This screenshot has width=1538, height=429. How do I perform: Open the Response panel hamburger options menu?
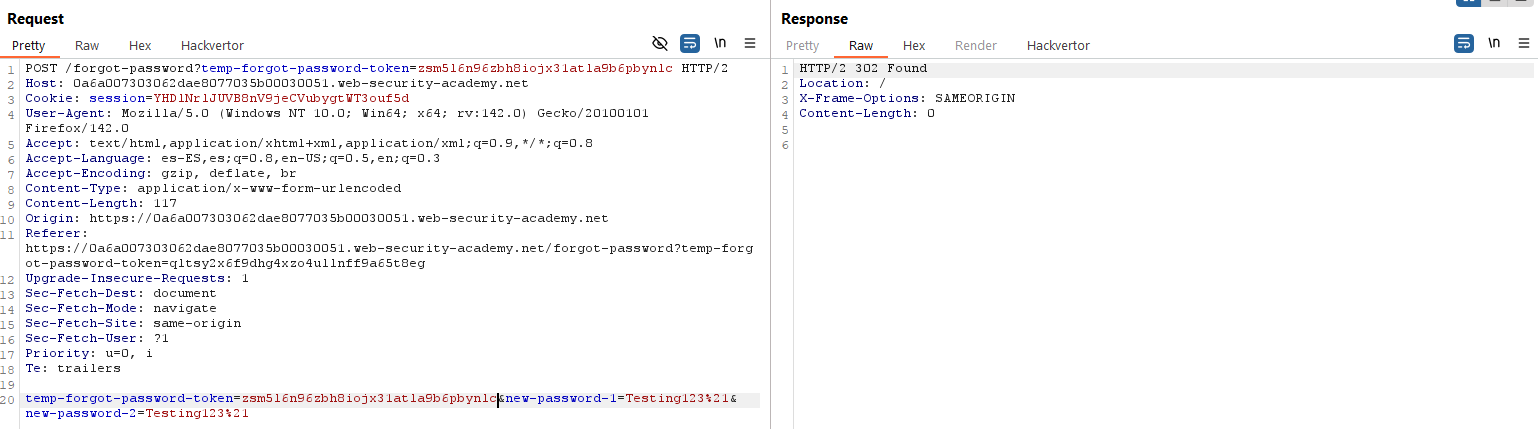tap(1523, 43)
